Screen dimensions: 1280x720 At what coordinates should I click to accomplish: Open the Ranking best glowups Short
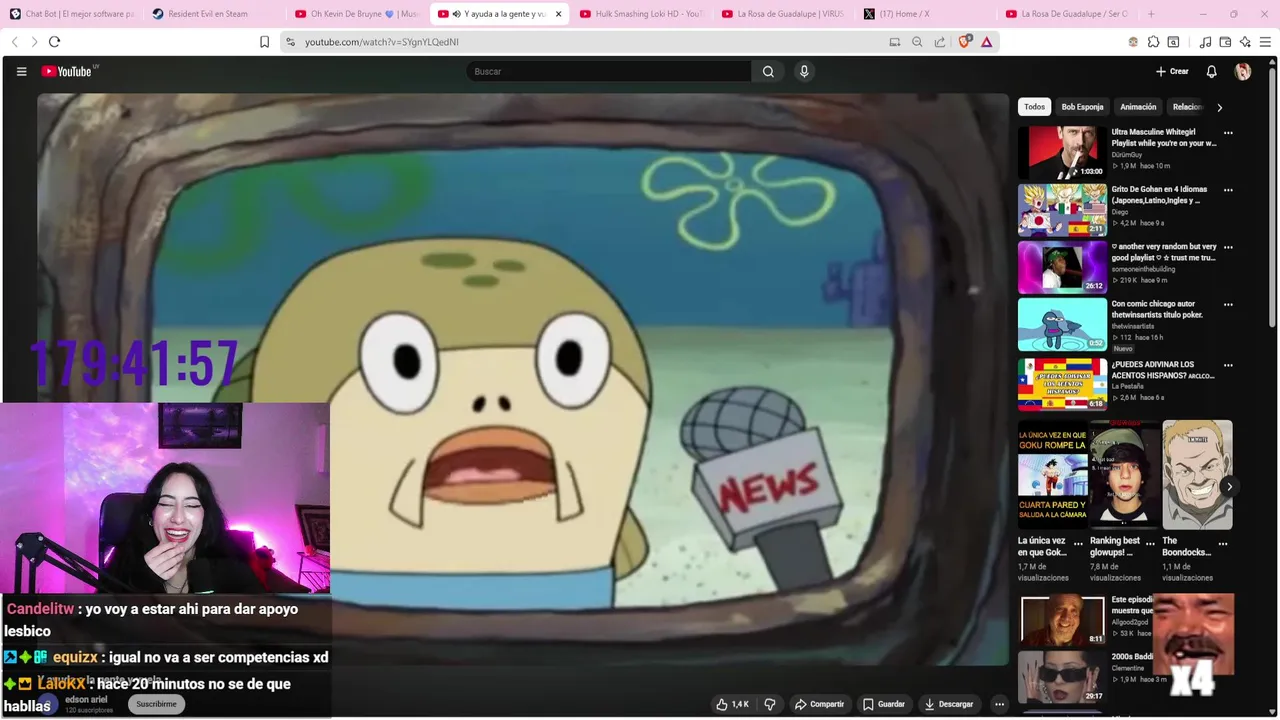coord(1125,475)
